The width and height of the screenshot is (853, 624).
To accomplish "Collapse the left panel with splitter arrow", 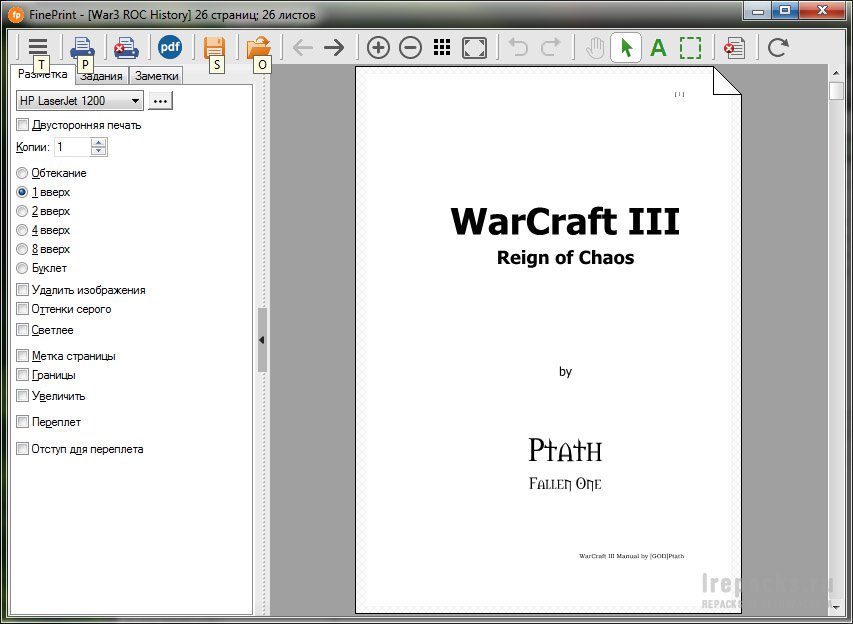I will [x=262, y=340].
